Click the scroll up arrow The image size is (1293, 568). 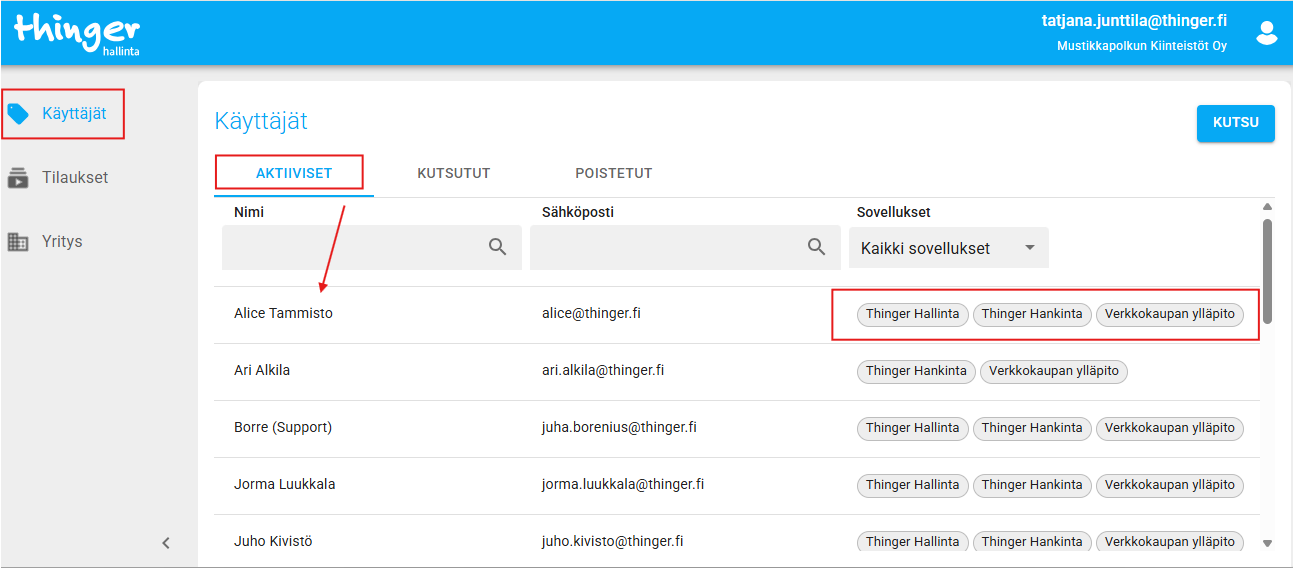1267,207
